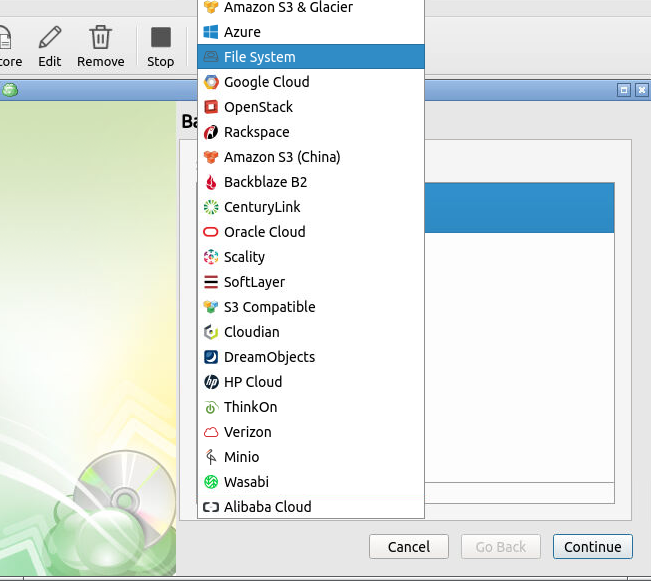Choose Azure storage option
This screenshot has height=581, width=651.
311,32
